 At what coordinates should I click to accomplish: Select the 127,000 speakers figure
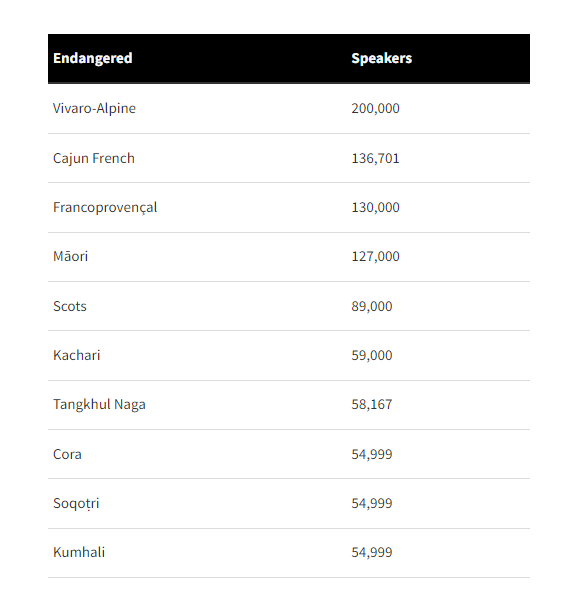(x=375, y=256)
